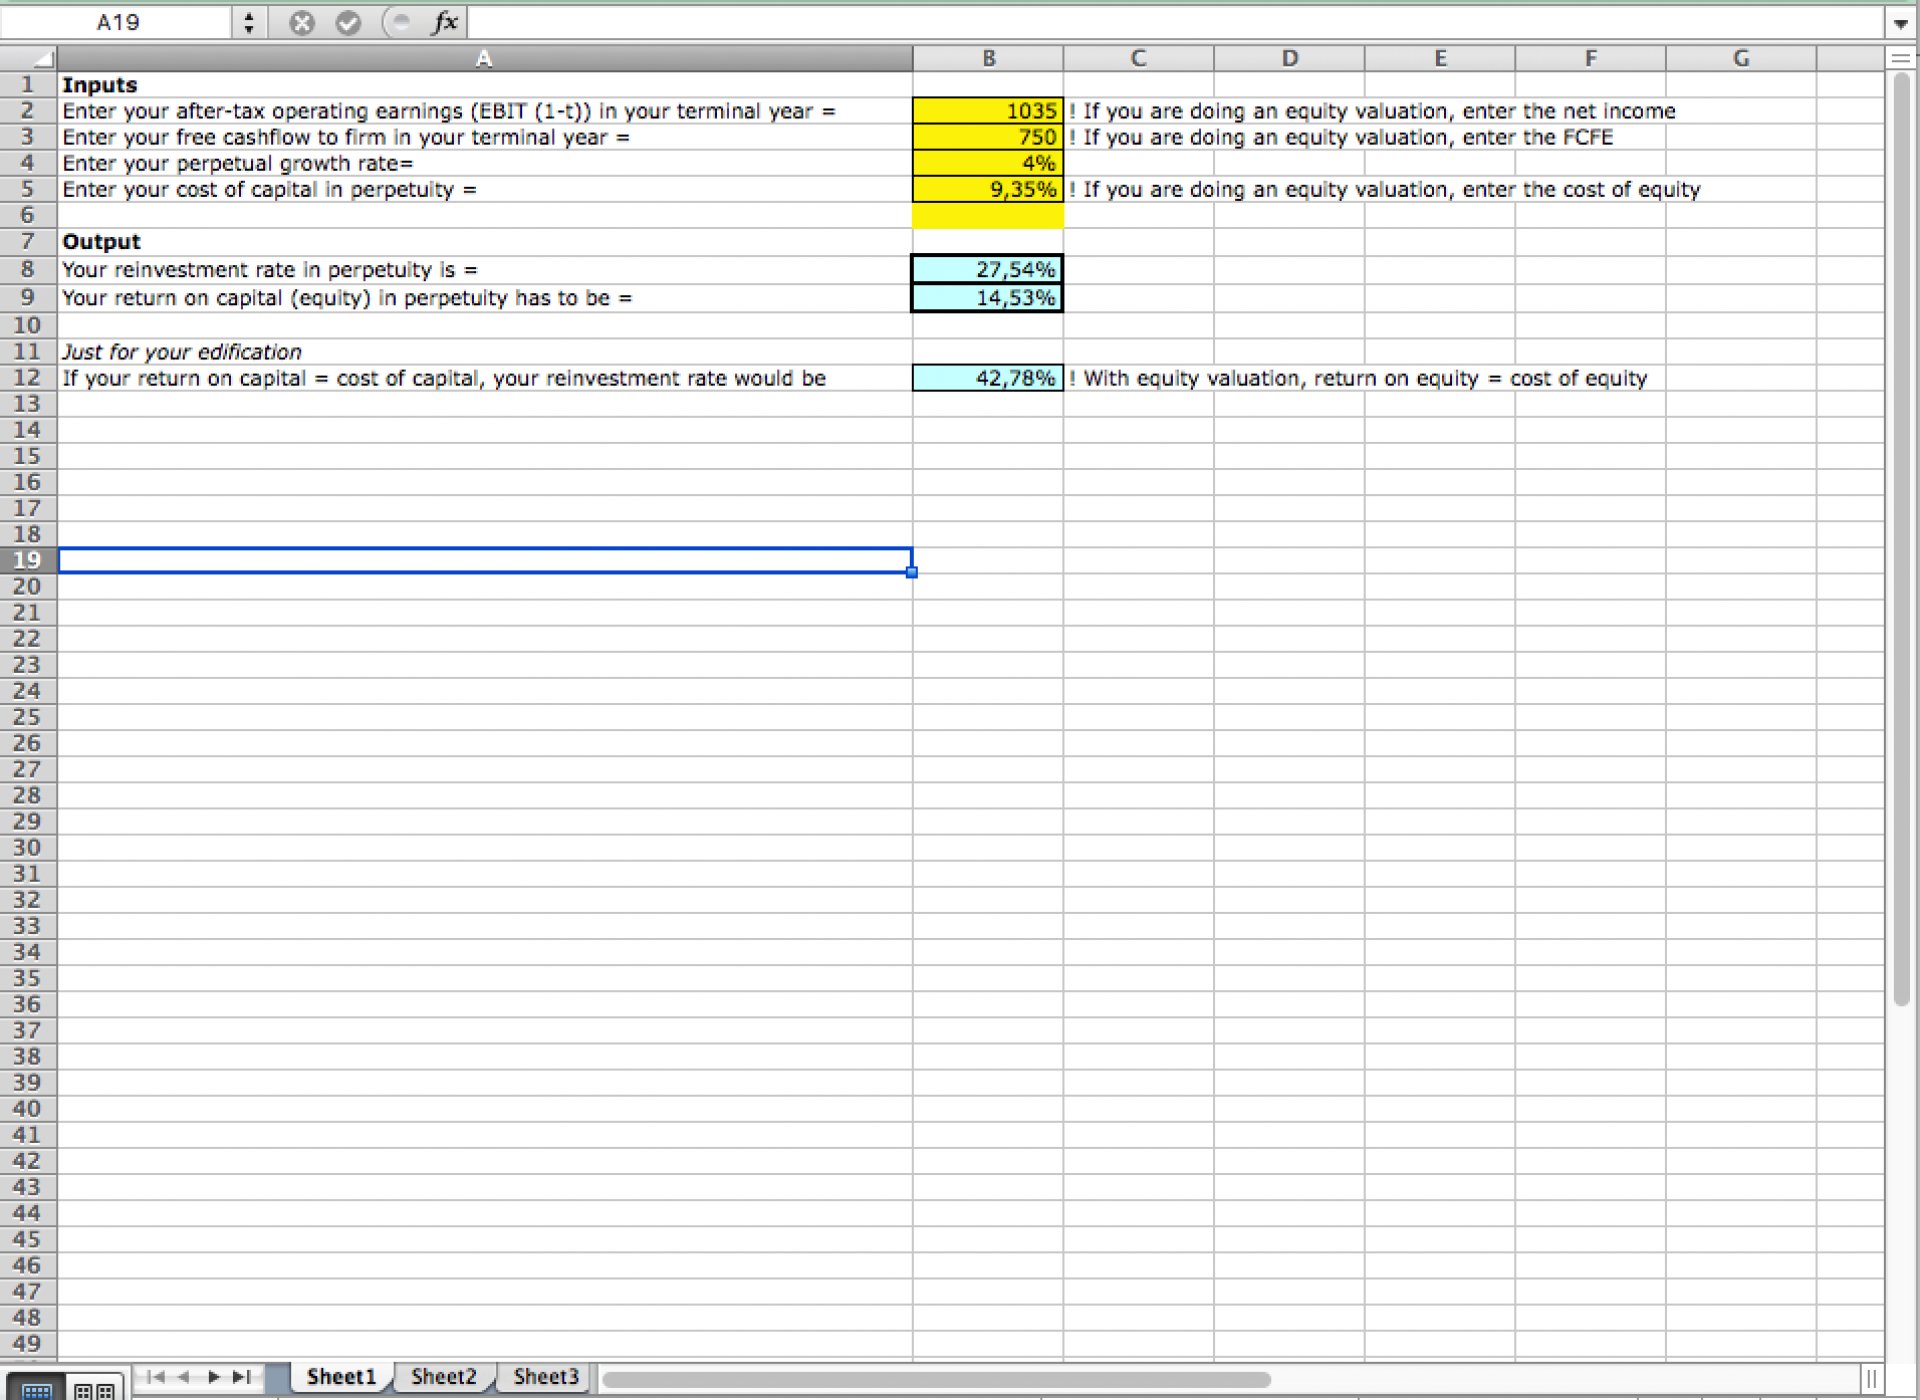
Task: Click the vertical scrollbar thumb
Action: (1901, 540)
